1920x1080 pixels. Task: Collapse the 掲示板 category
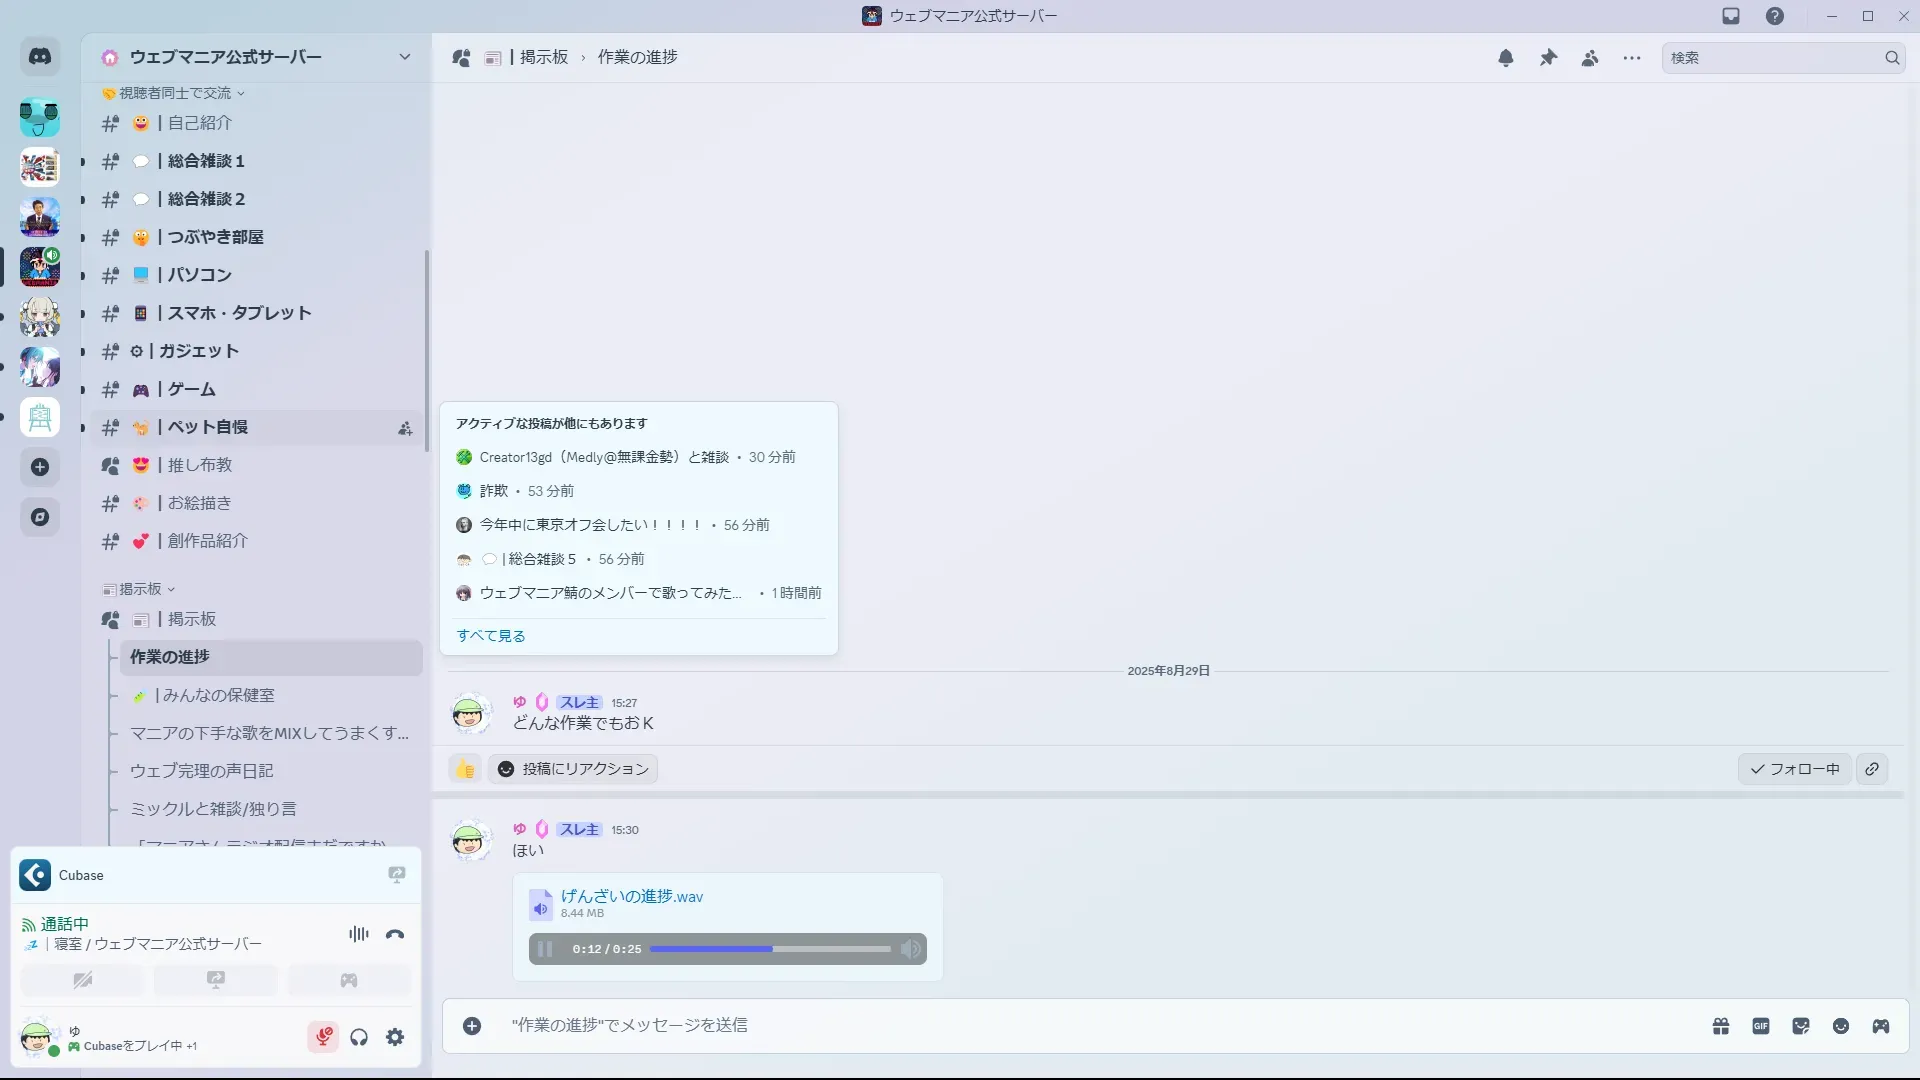pos(140,589)
